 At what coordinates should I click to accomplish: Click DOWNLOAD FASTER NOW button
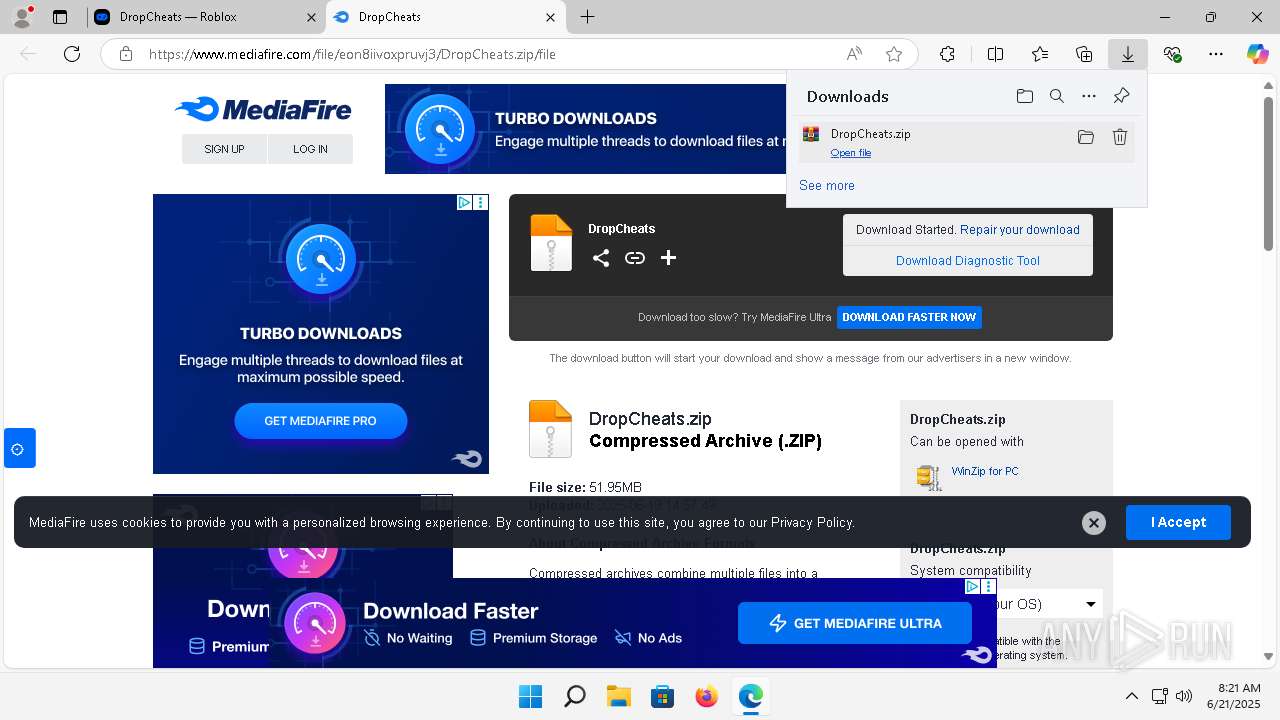tap(909, 317)
